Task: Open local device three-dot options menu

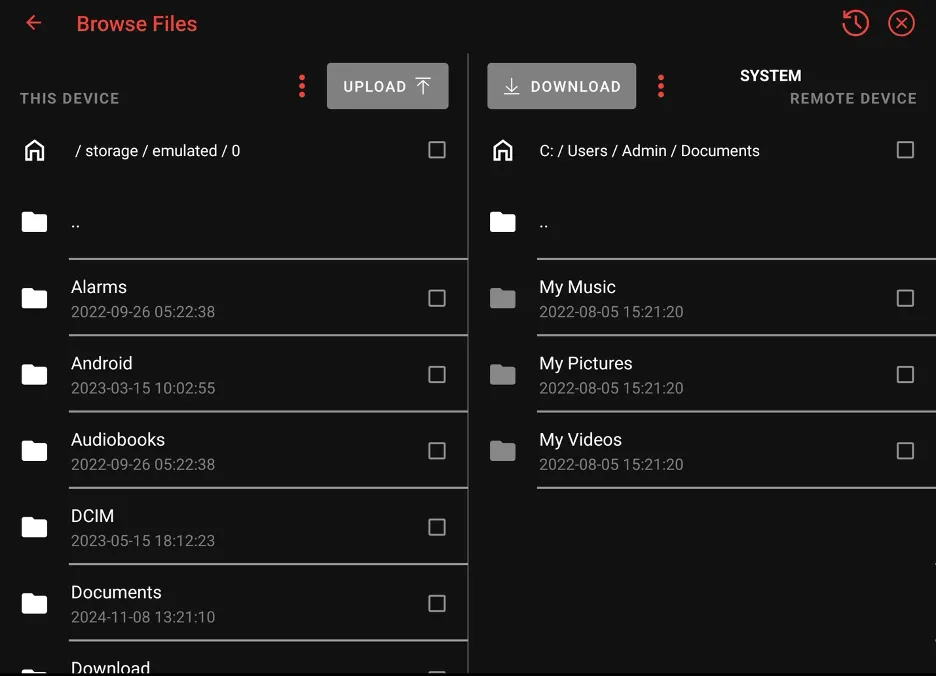Action: (x=302, y=87)
